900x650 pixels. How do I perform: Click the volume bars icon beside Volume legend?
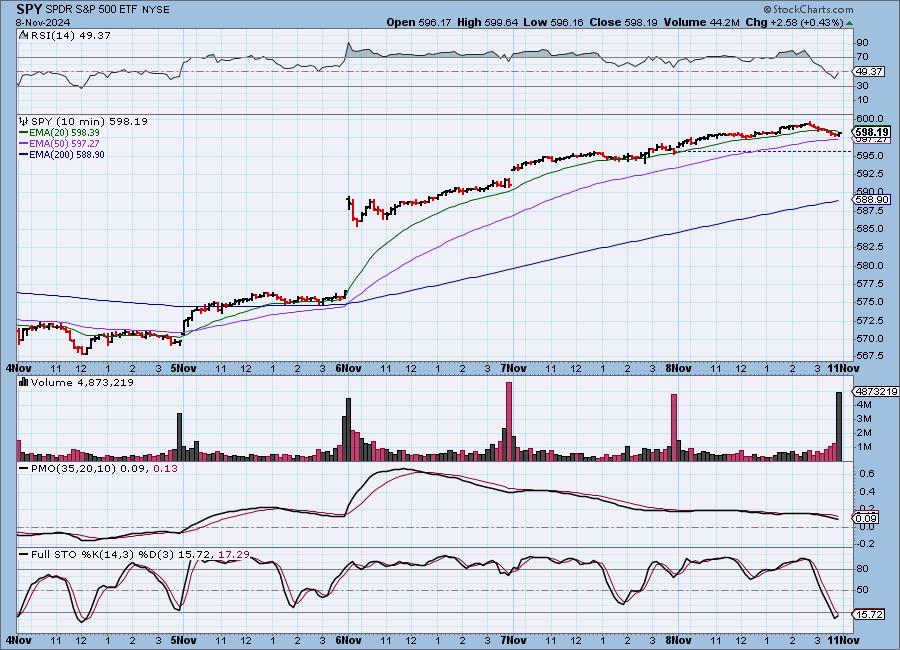tap(24, 382)
